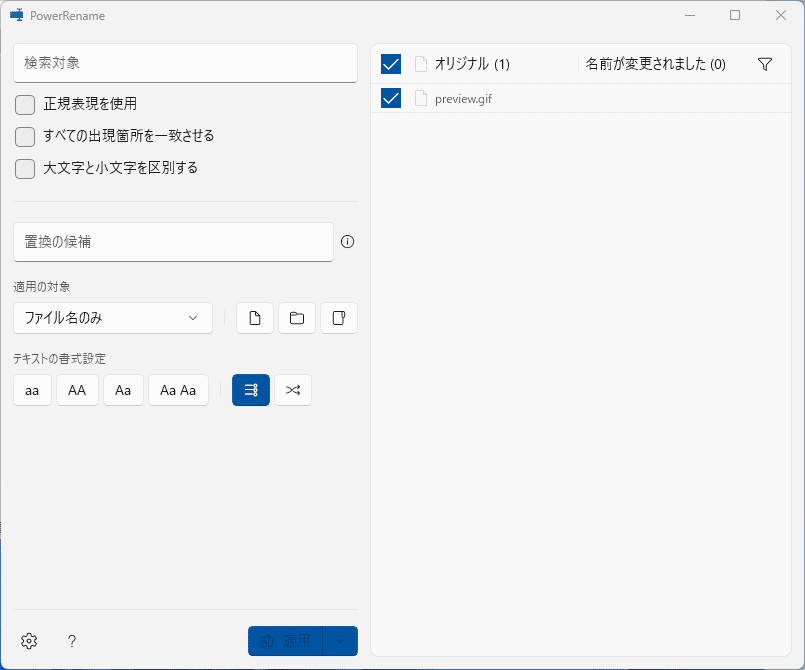Select the uppercase AA format button

tap(77, 390)
